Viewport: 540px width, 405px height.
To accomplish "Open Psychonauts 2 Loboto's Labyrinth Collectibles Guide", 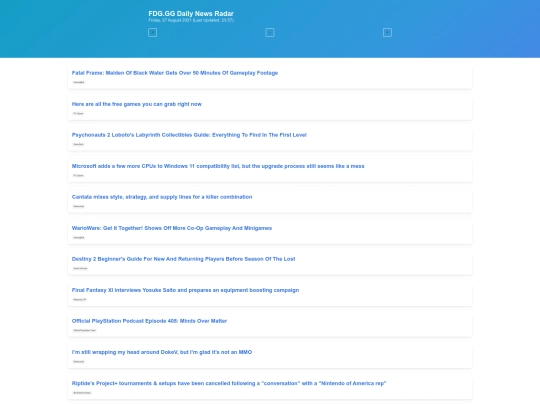I will pyautogui.click(x=189, y=135).
